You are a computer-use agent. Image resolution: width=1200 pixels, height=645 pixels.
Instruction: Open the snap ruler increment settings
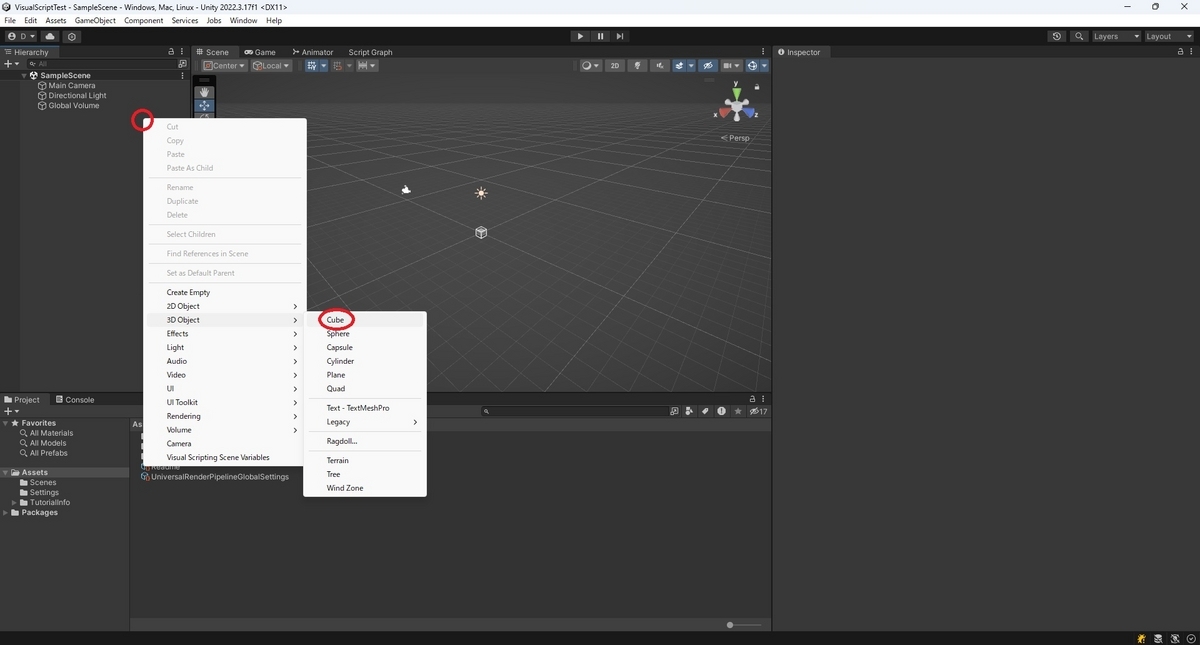click(x=367, y=66)
